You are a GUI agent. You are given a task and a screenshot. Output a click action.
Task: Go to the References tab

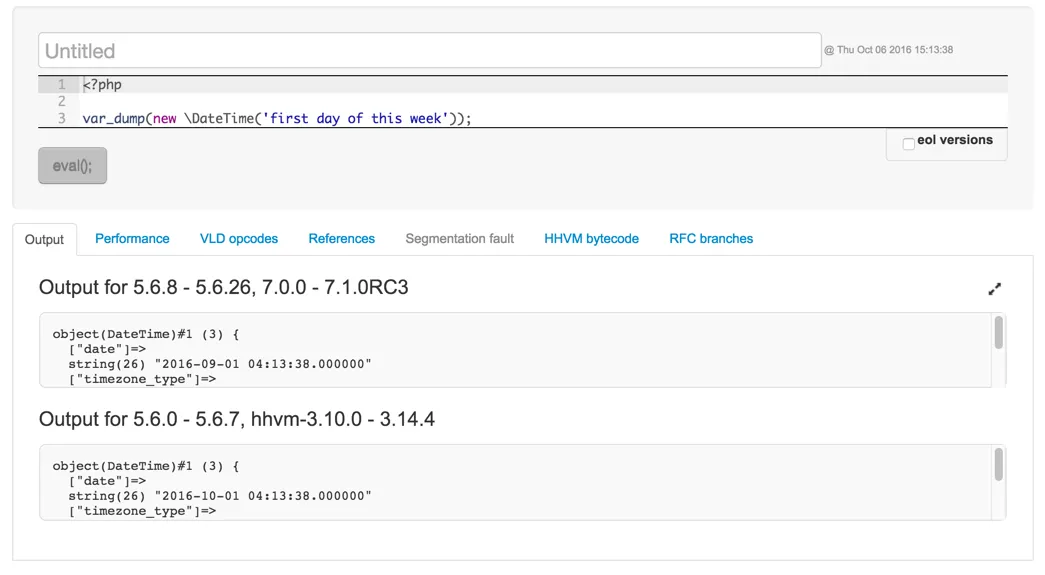[x=341, y=239]
